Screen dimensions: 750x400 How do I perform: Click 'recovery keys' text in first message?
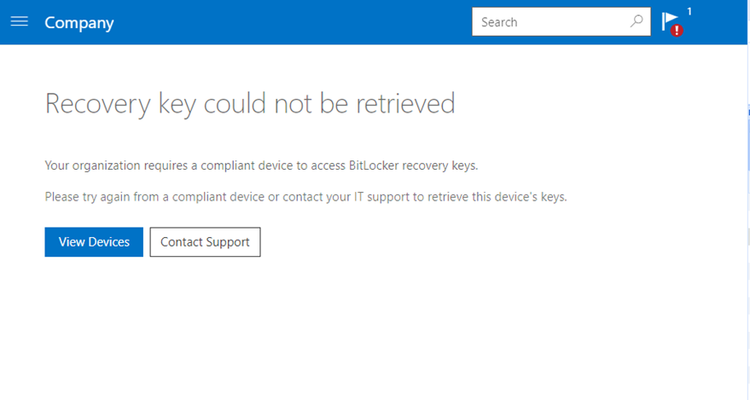click(x=442, y=165)
